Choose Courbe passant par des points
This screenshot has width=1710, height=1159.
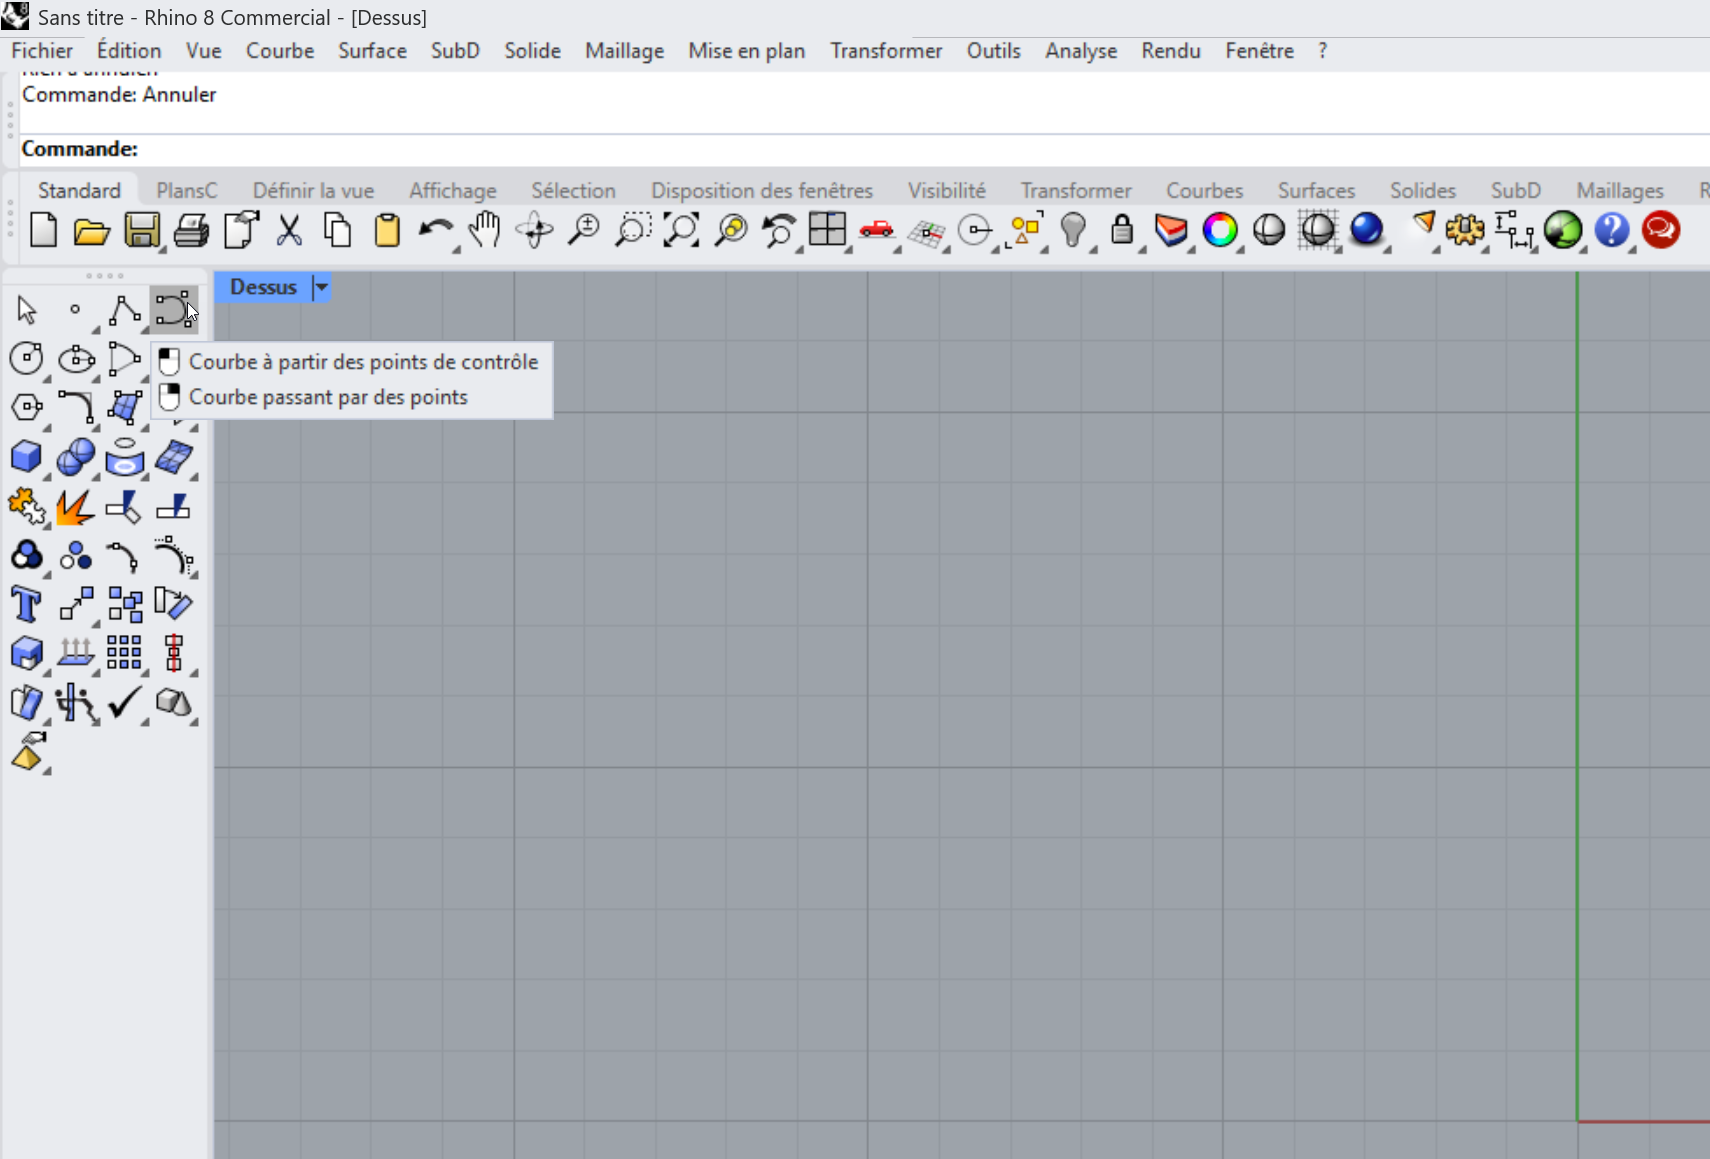328,397
